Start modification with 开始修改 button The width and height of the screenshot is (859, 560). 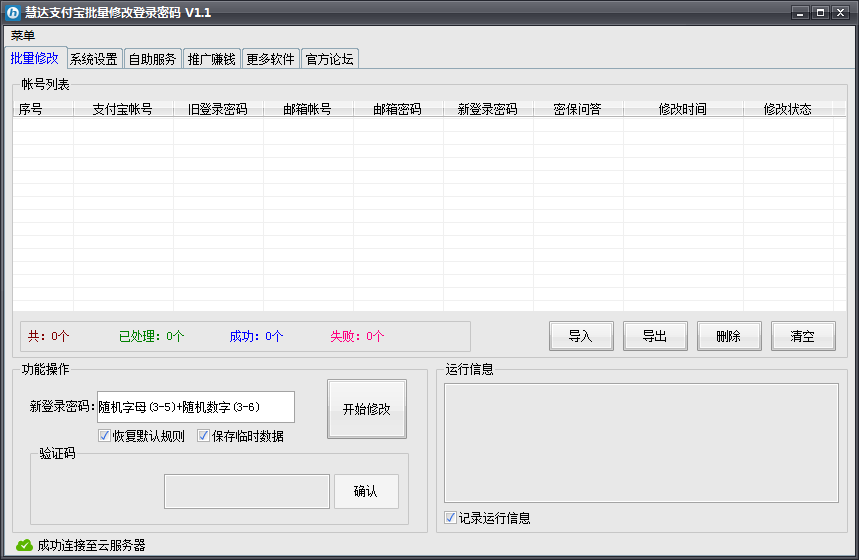point(367,409)
